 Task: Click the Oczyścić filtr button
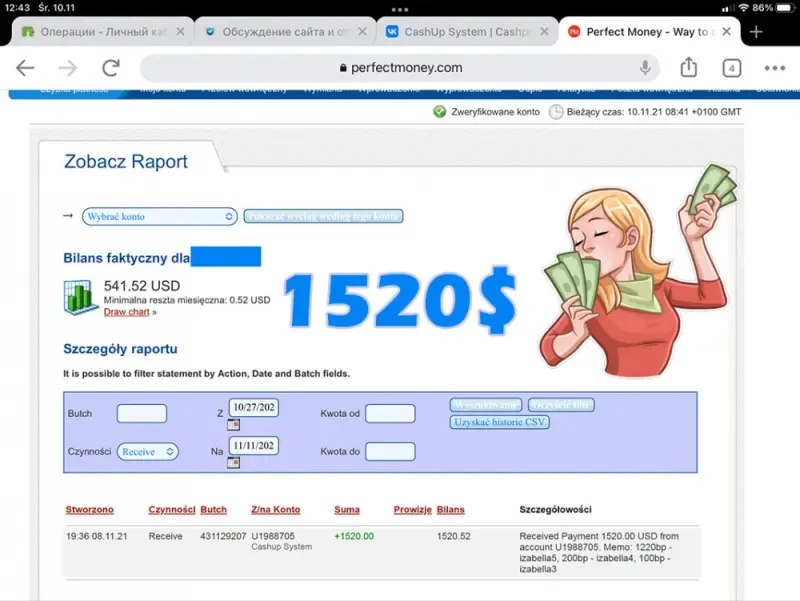[561, 405]
